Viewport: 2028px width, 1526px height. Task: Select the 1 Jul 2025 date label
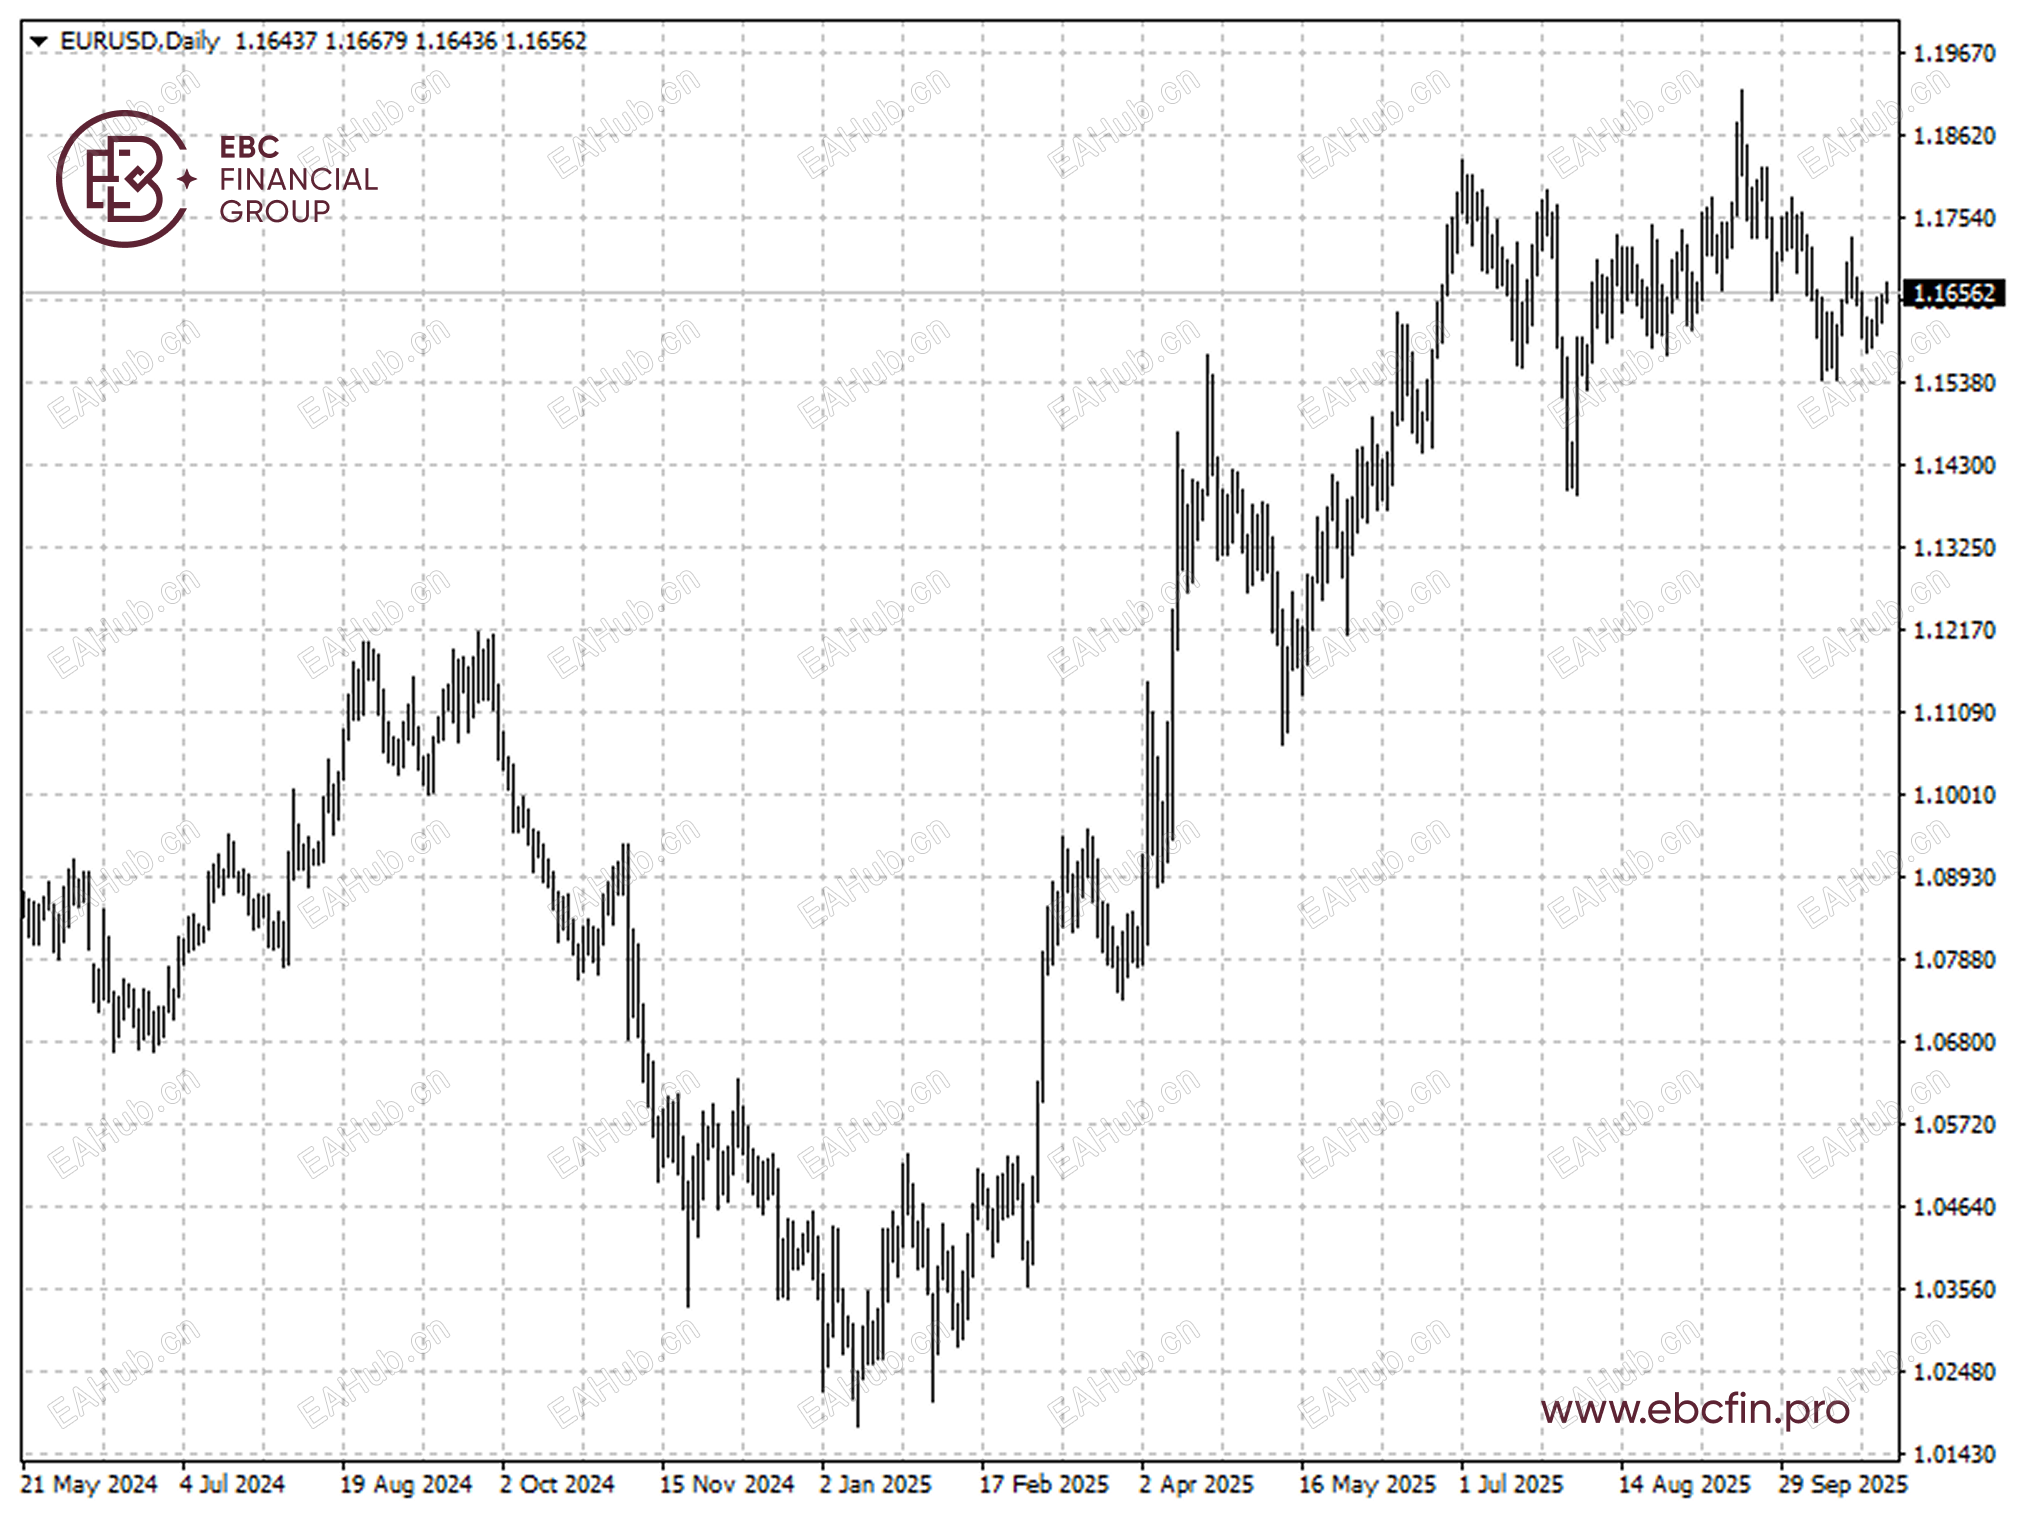(x=1510, y=1484)
